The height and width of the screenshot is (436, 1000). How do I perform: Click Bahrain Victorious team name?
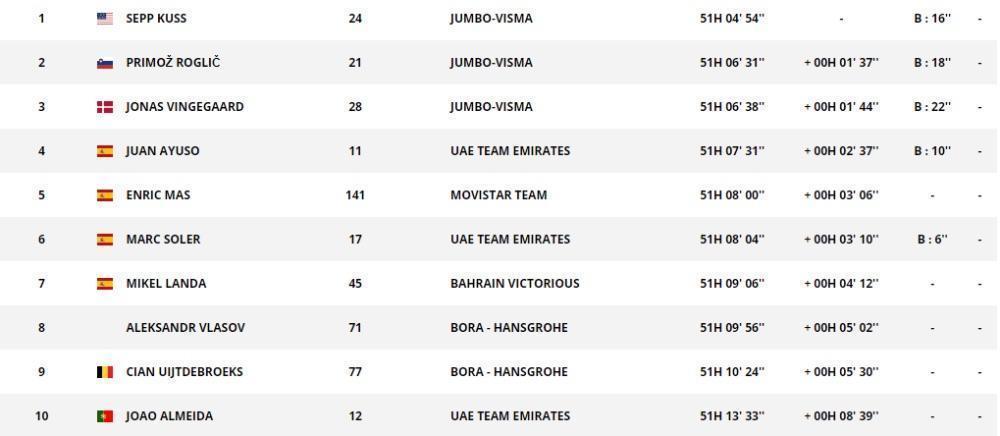(515, 284)
